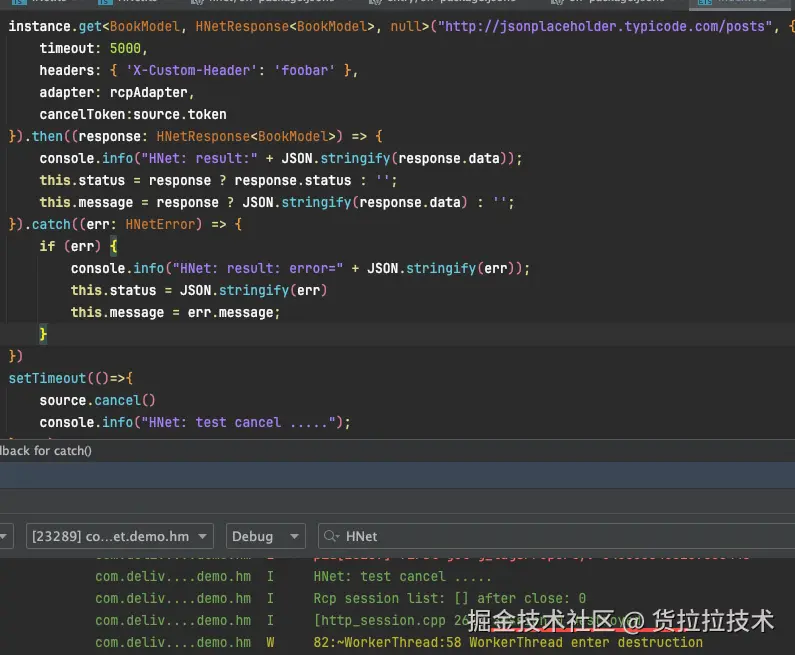The height and width of the screenshot is (655, 795).
Task: Click the 'this.message = response ?' line
Action: coord(277,203)
